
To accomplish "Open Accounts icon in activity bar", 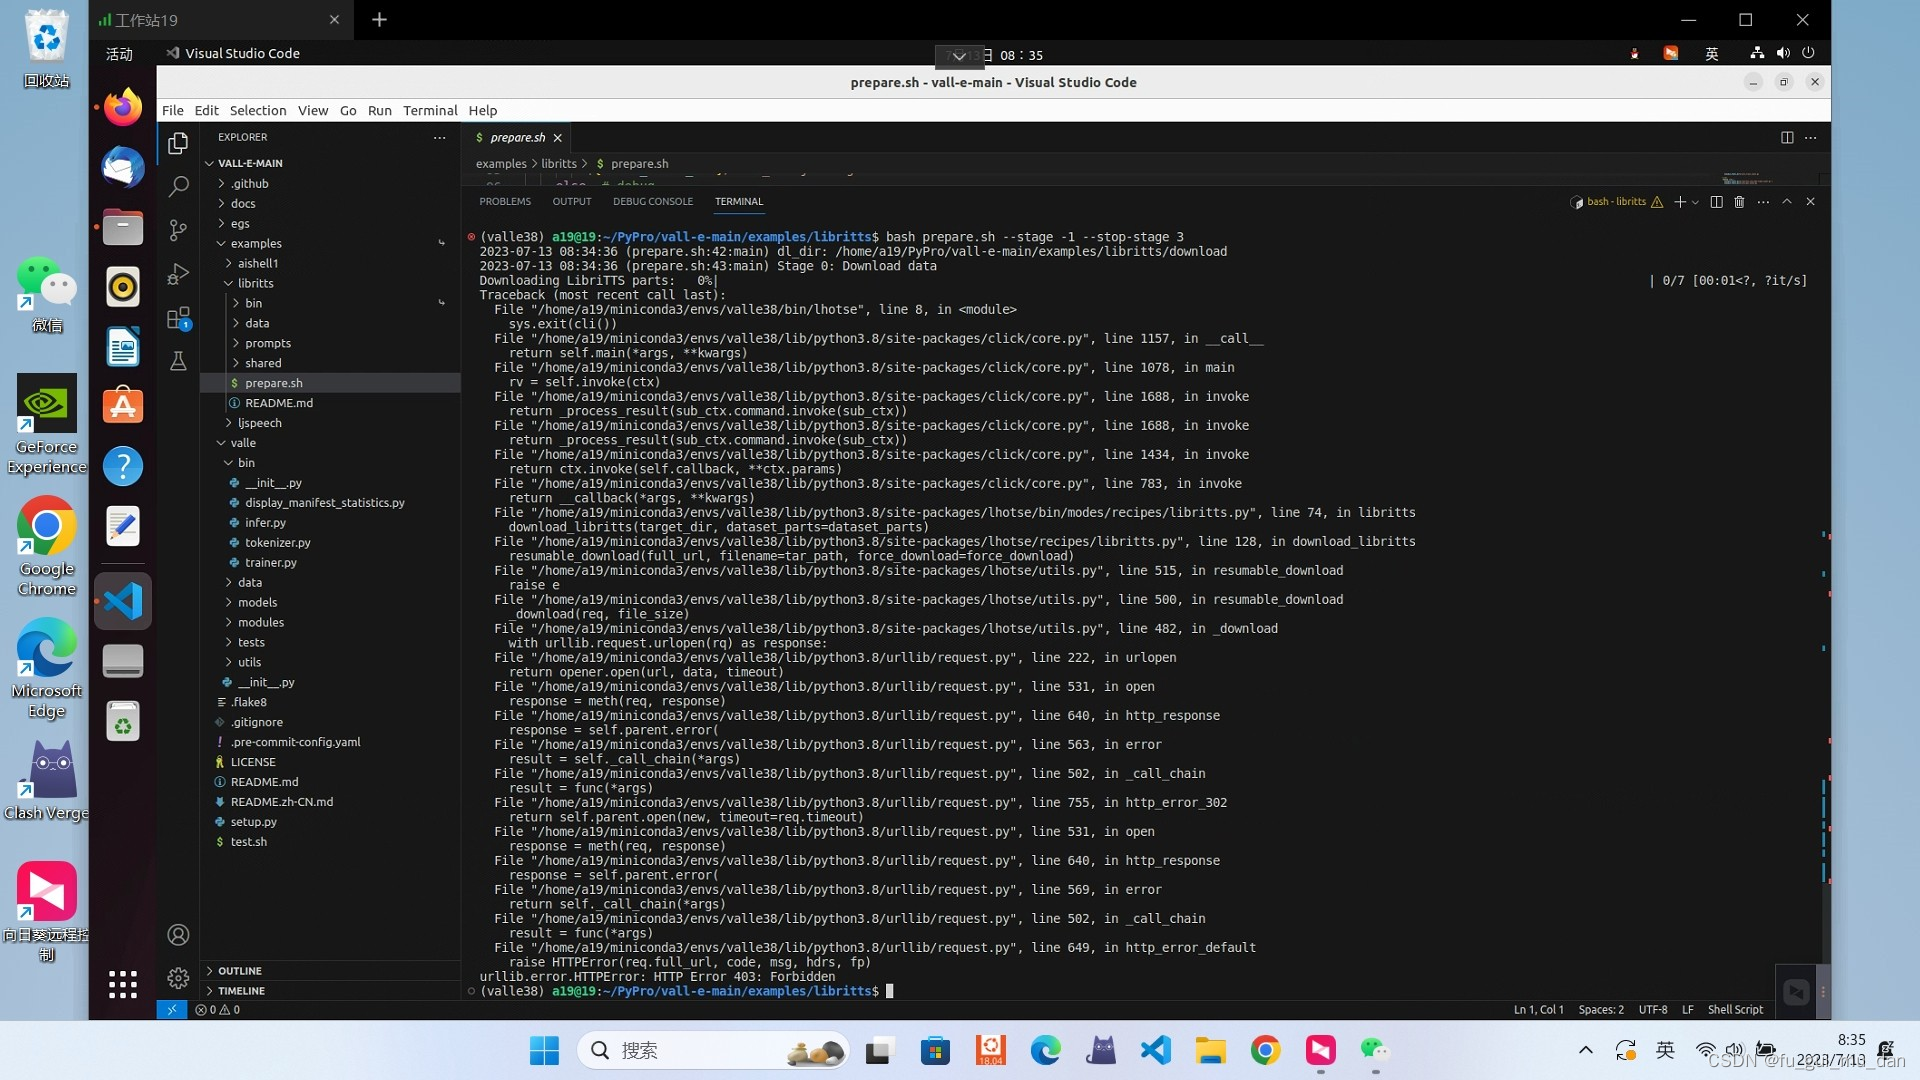I will (178, 935).
